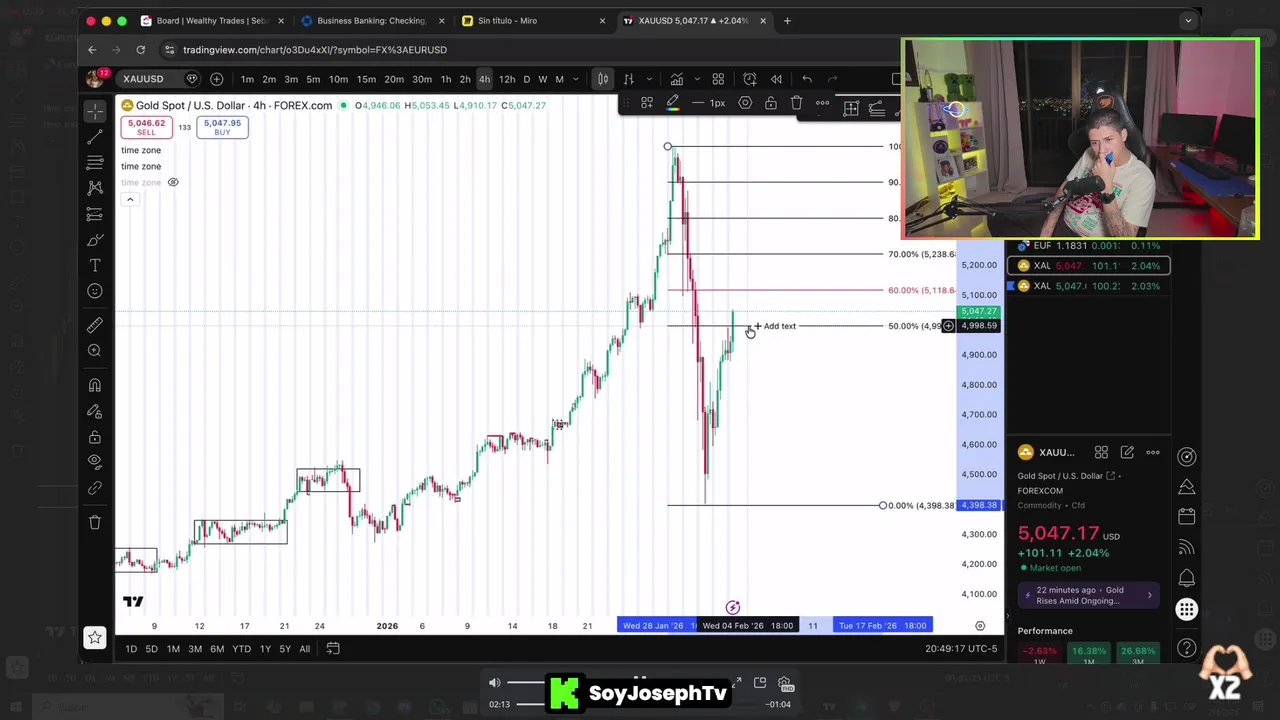Click the candlestick chart type button
Screen dimensions: 1280x720
[x=603, y=79]
